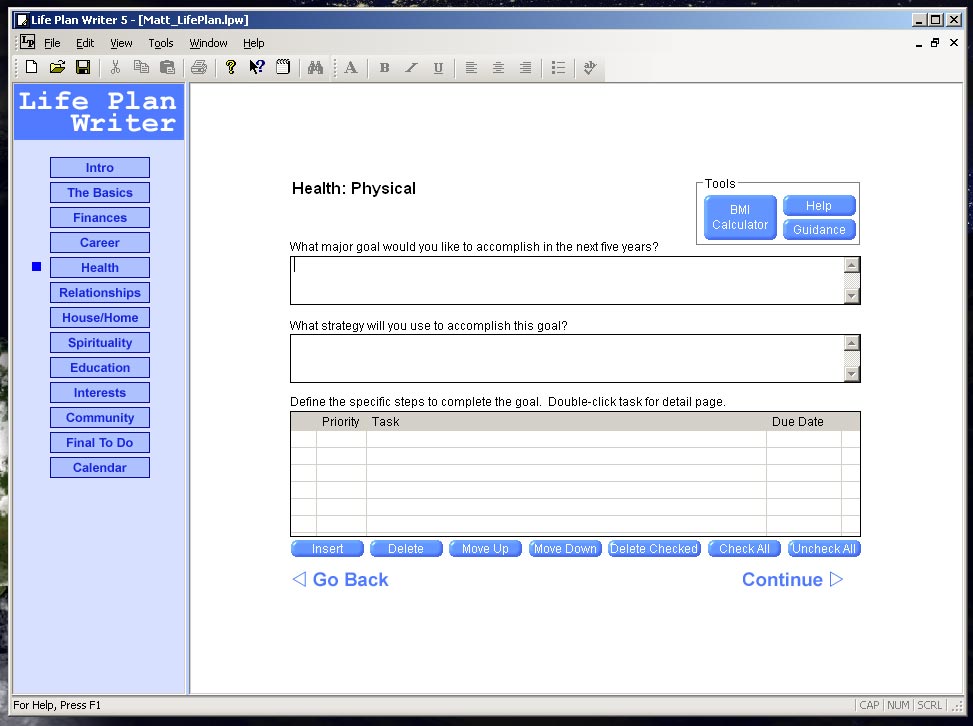Click the five-year major goal text field

coord(567,280)
